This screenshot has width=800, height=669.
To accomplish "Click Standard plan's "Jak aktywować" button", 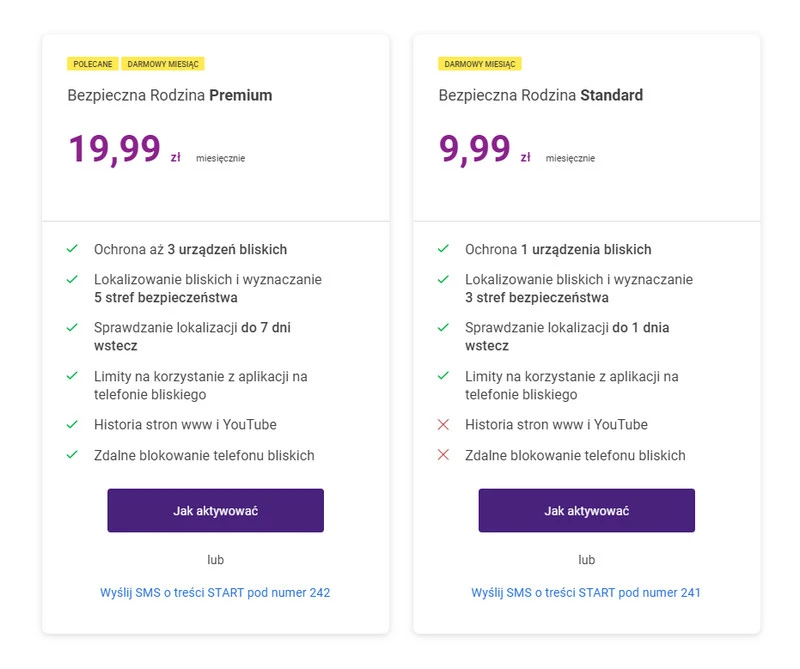I will 586,510.
